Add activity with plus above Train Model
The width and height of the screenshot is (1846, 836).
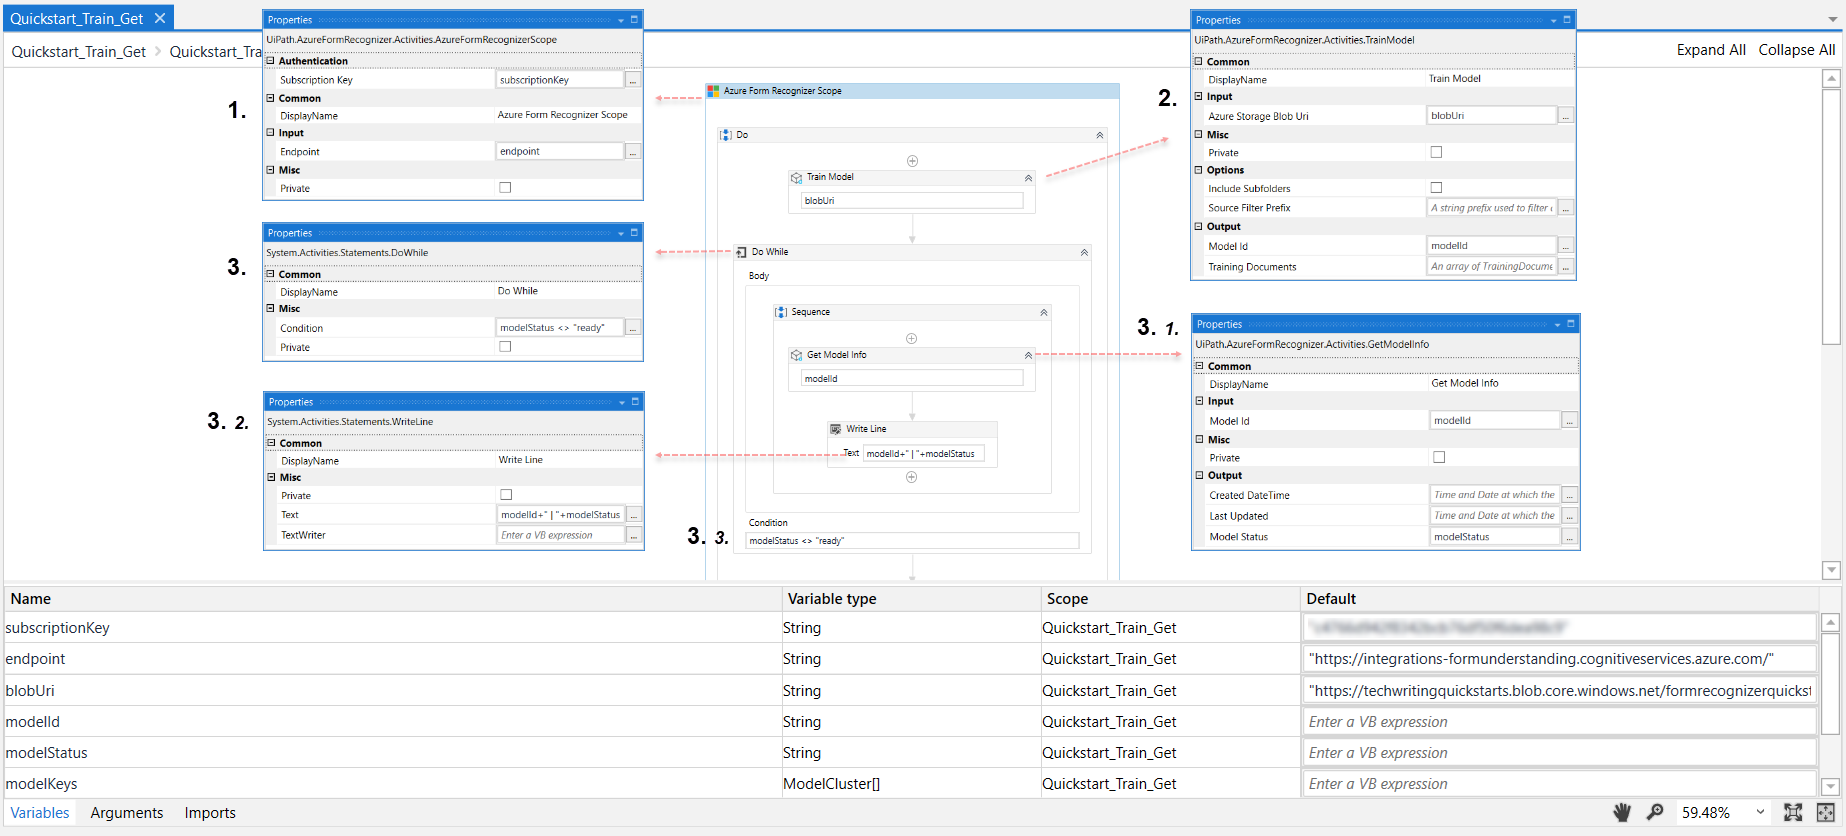[912, 161]
